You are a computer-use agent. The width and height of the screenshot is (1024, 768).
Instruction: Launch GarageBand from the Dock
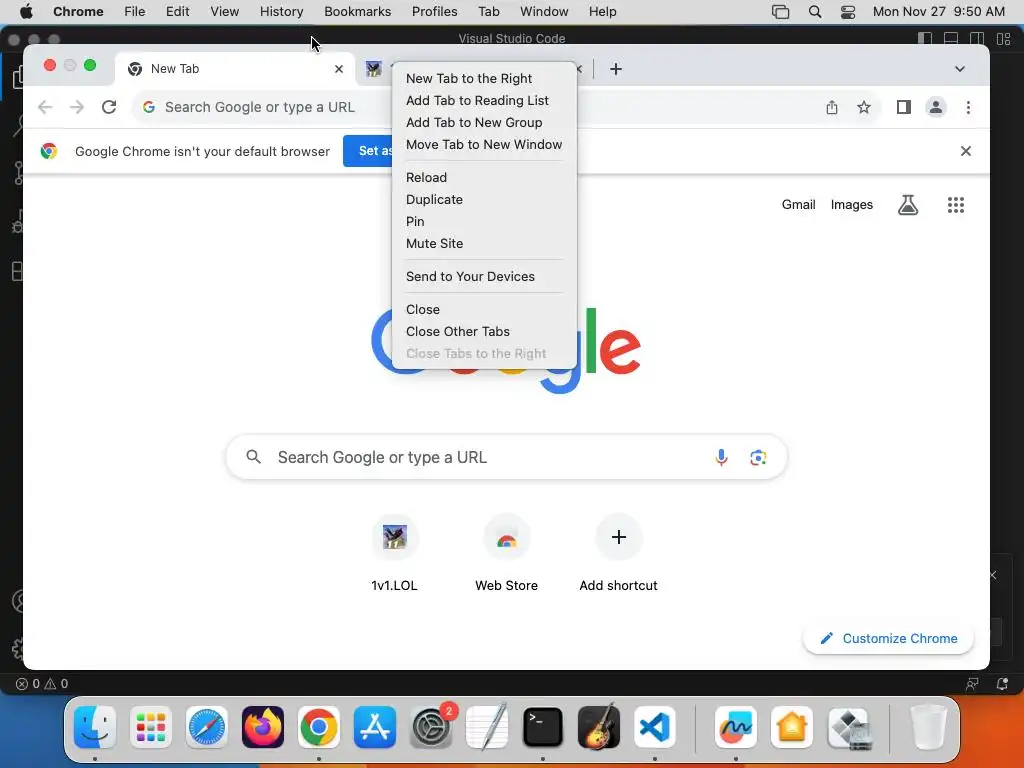(599, 727)
